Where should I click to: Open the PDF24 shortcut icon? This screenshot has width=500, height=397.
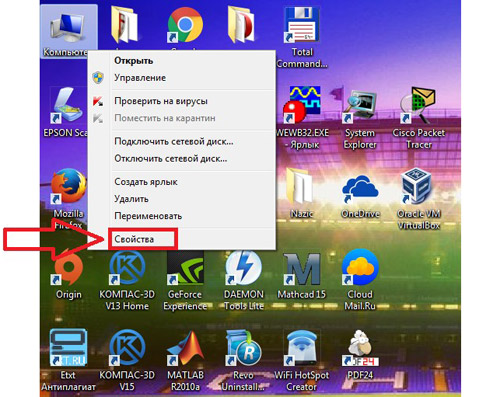coord(360,348)
